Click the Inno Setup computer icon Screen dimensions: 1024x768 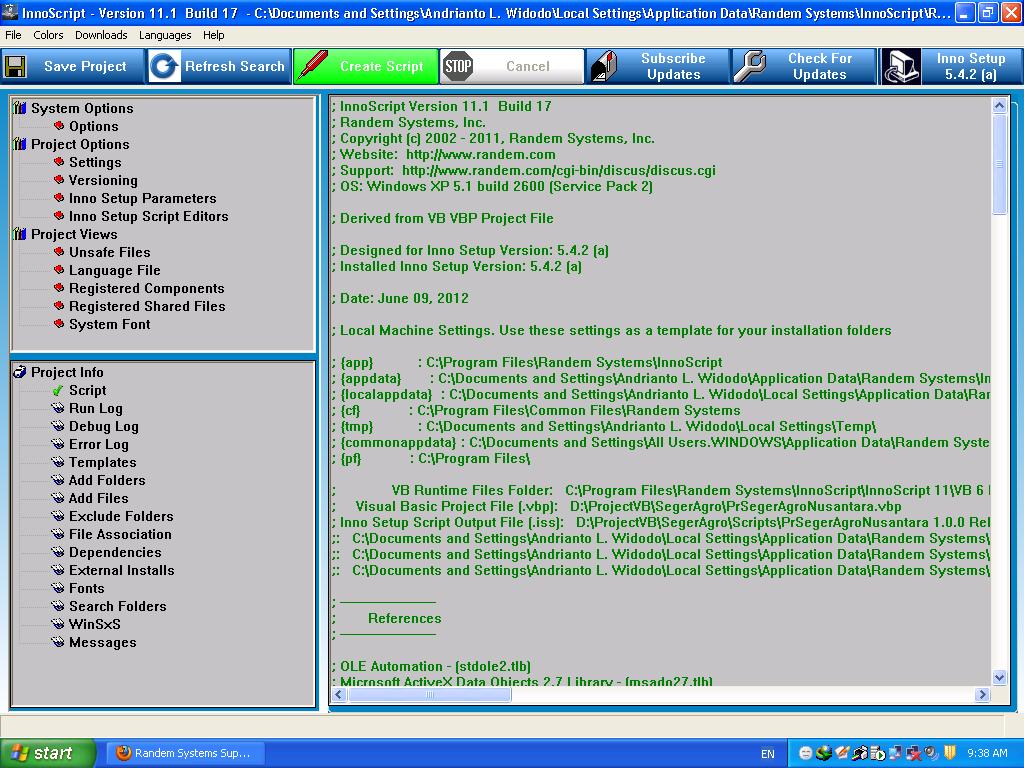coord(901,67)
